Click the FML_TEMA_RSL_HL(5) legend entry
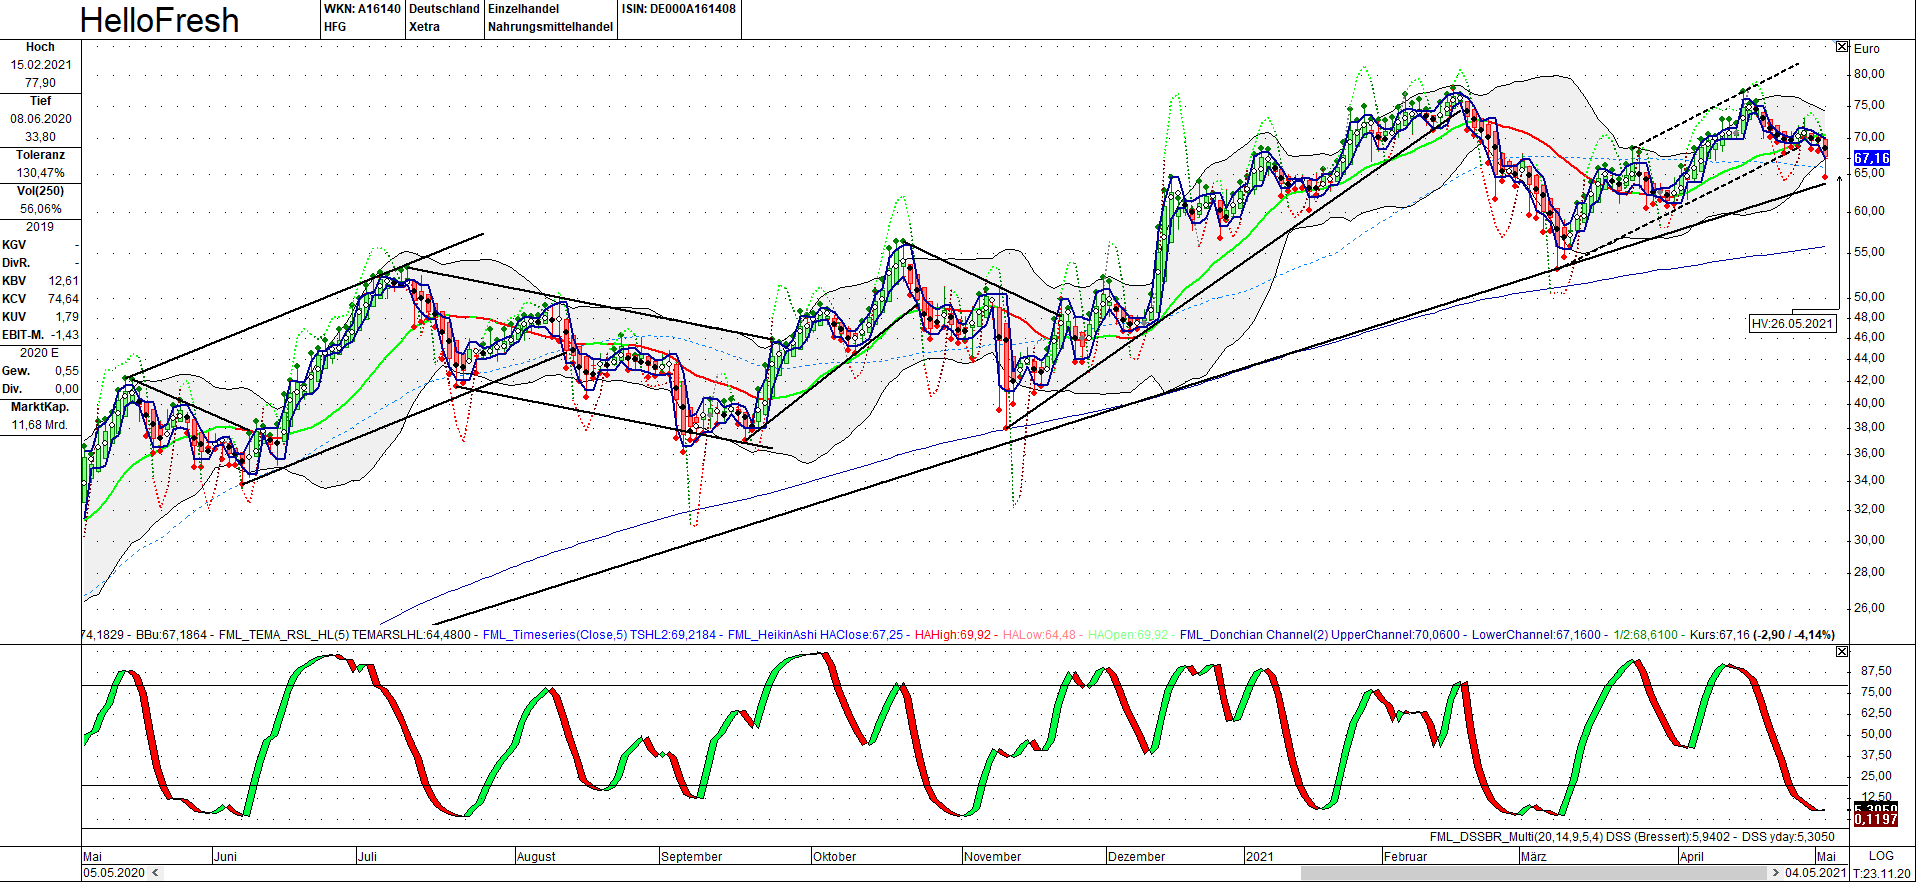The height and width of the screenshot is (882, 1916). click(344, 635)
